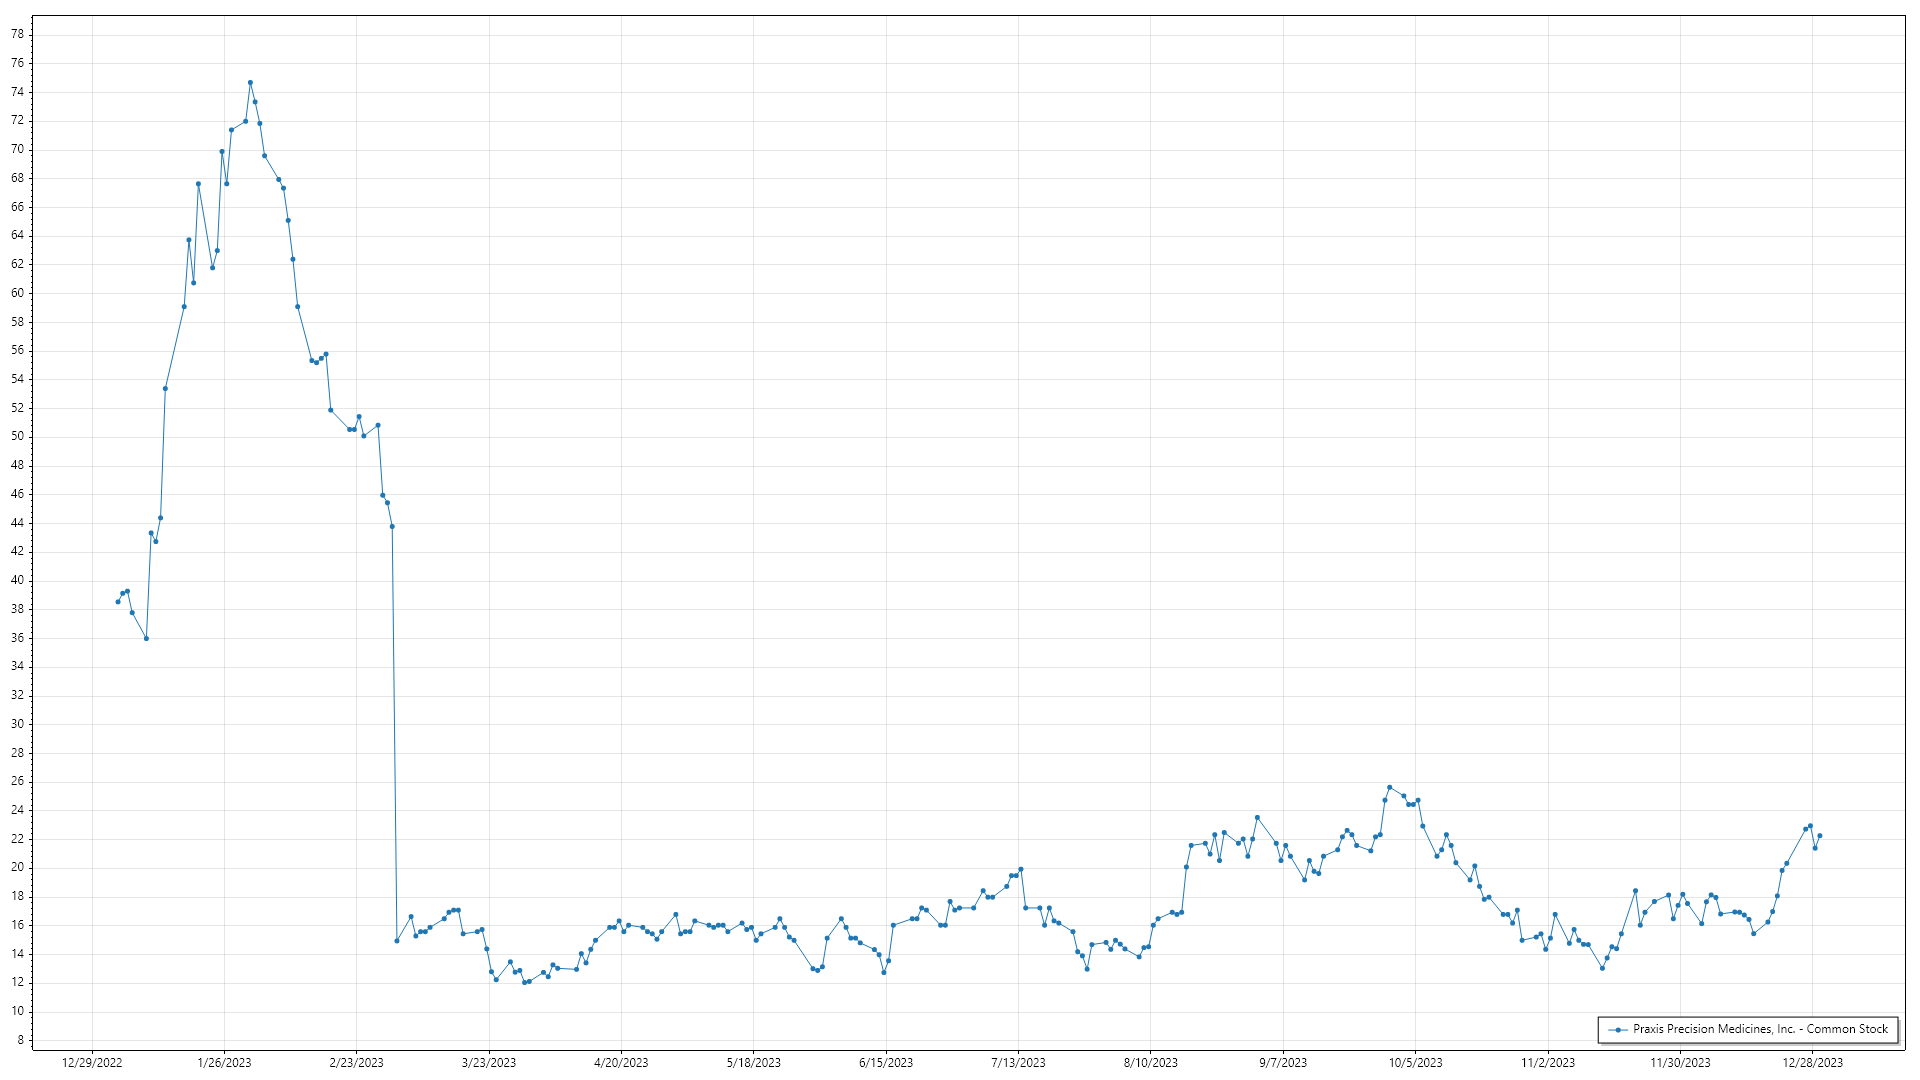Click the 7/13/2023 x-axis date label
Image resolution: width=1920 pixels, height=1080 pixels.
pyautogui.click(x=1018, y=1062)
